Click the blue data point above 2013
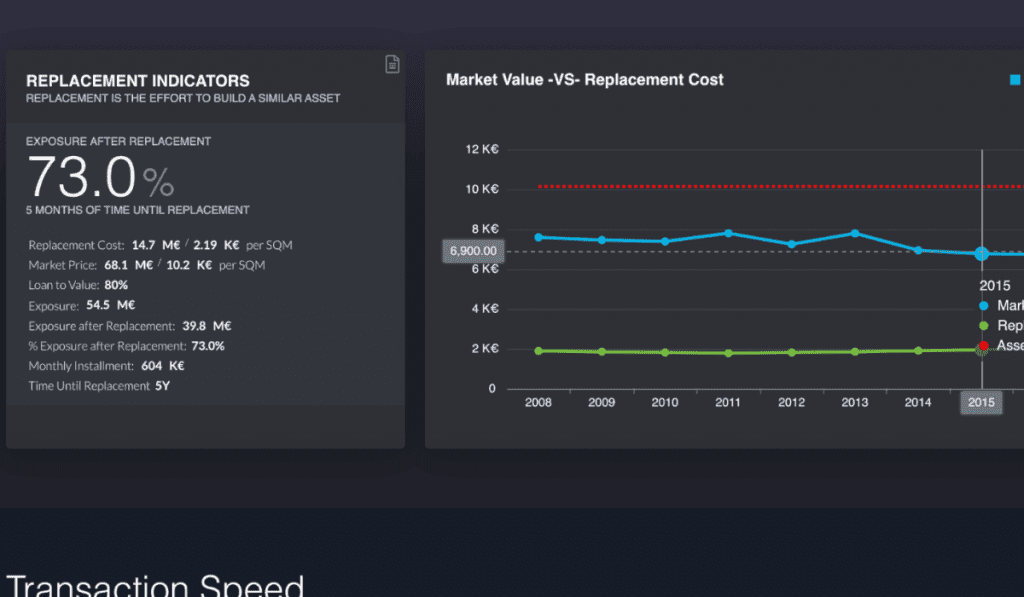This screenshot has width=1024, height=597. coord(854,232)
